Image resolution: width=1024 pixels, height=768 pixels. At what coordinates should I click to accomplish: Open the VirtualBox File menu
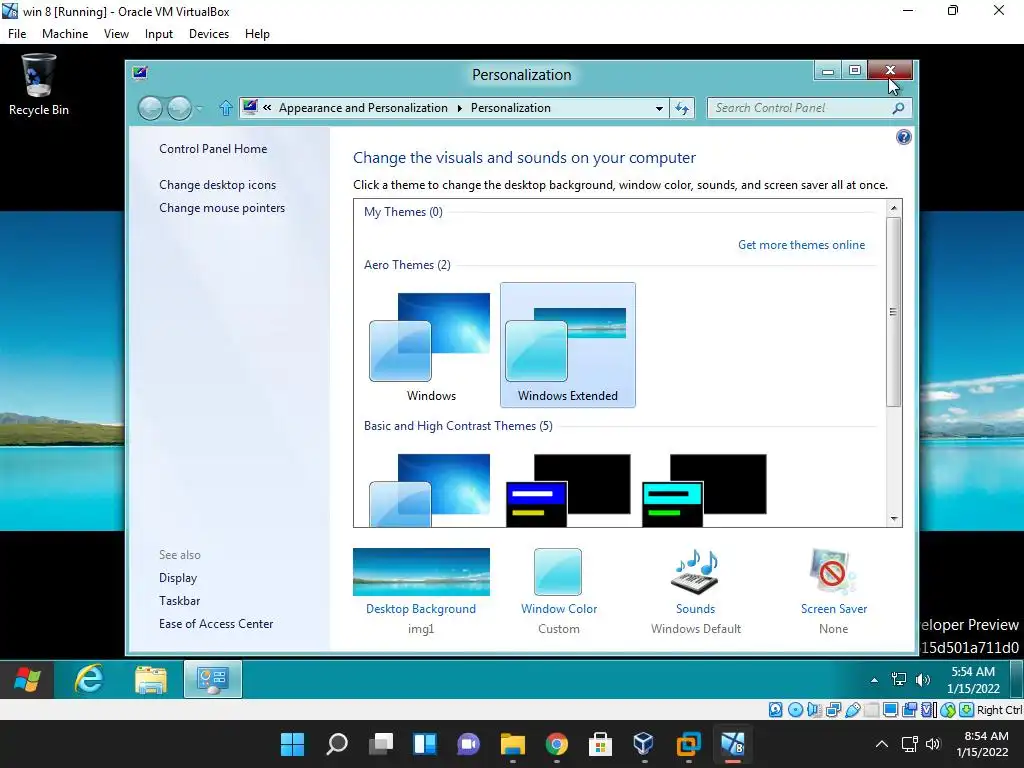tap(17, 34)
